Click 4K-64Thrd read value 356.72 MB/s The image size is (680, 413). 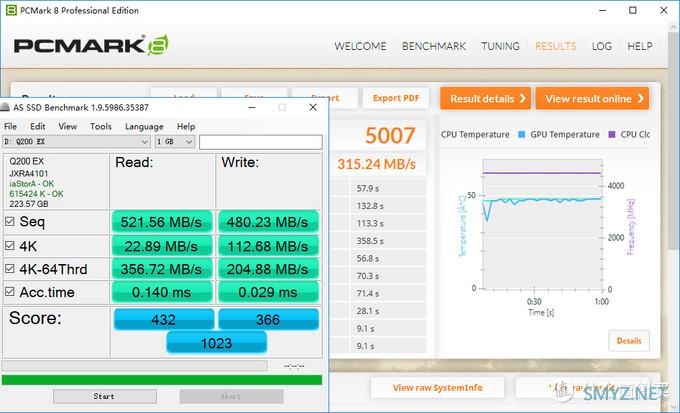click(x=161, y=269)
